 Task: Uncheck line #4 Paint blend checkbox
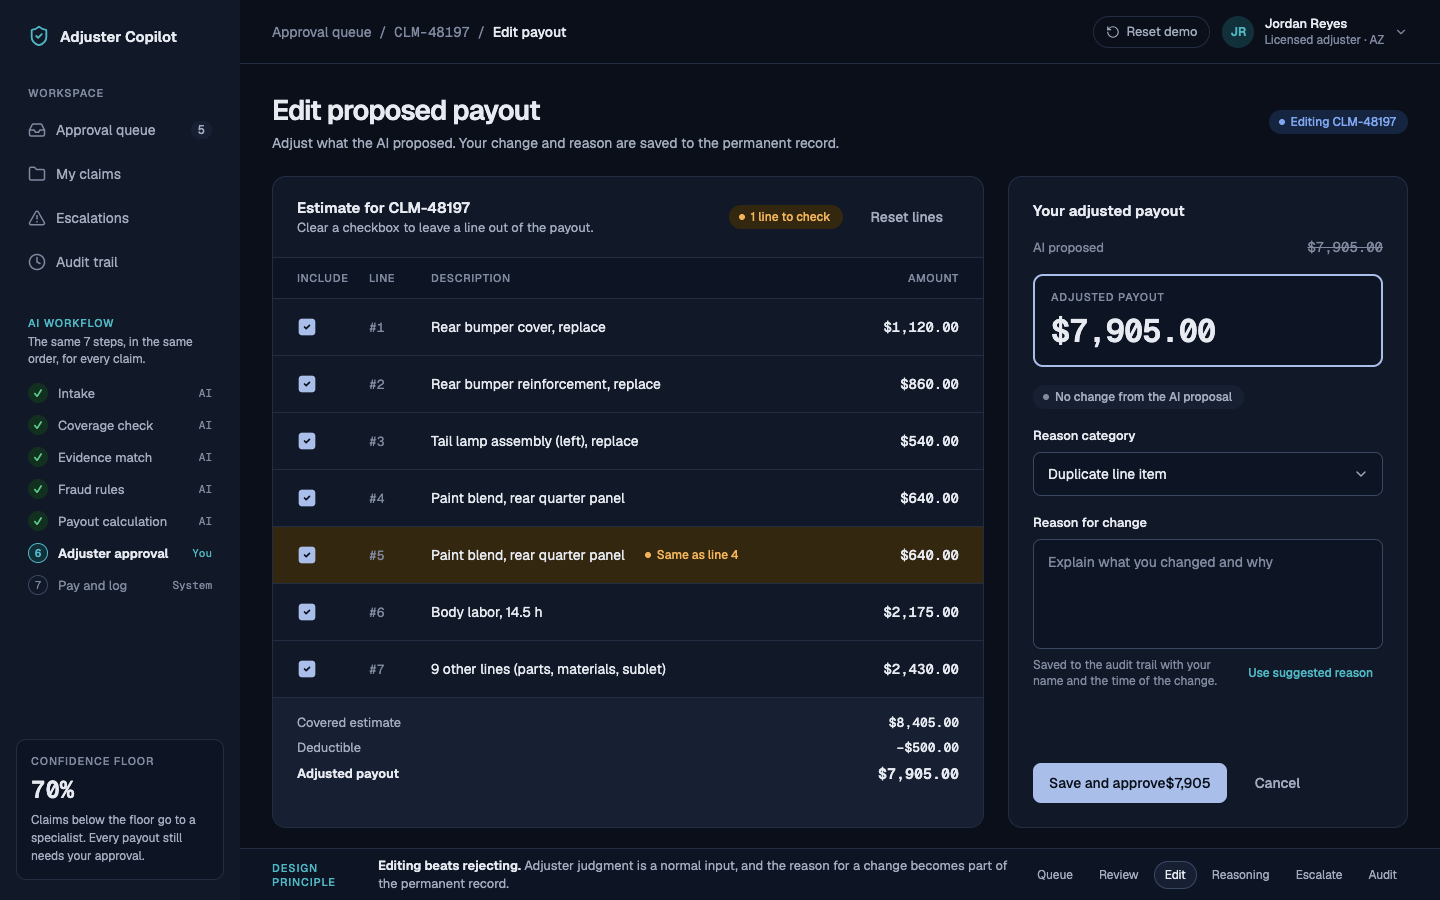coord(307,498)
